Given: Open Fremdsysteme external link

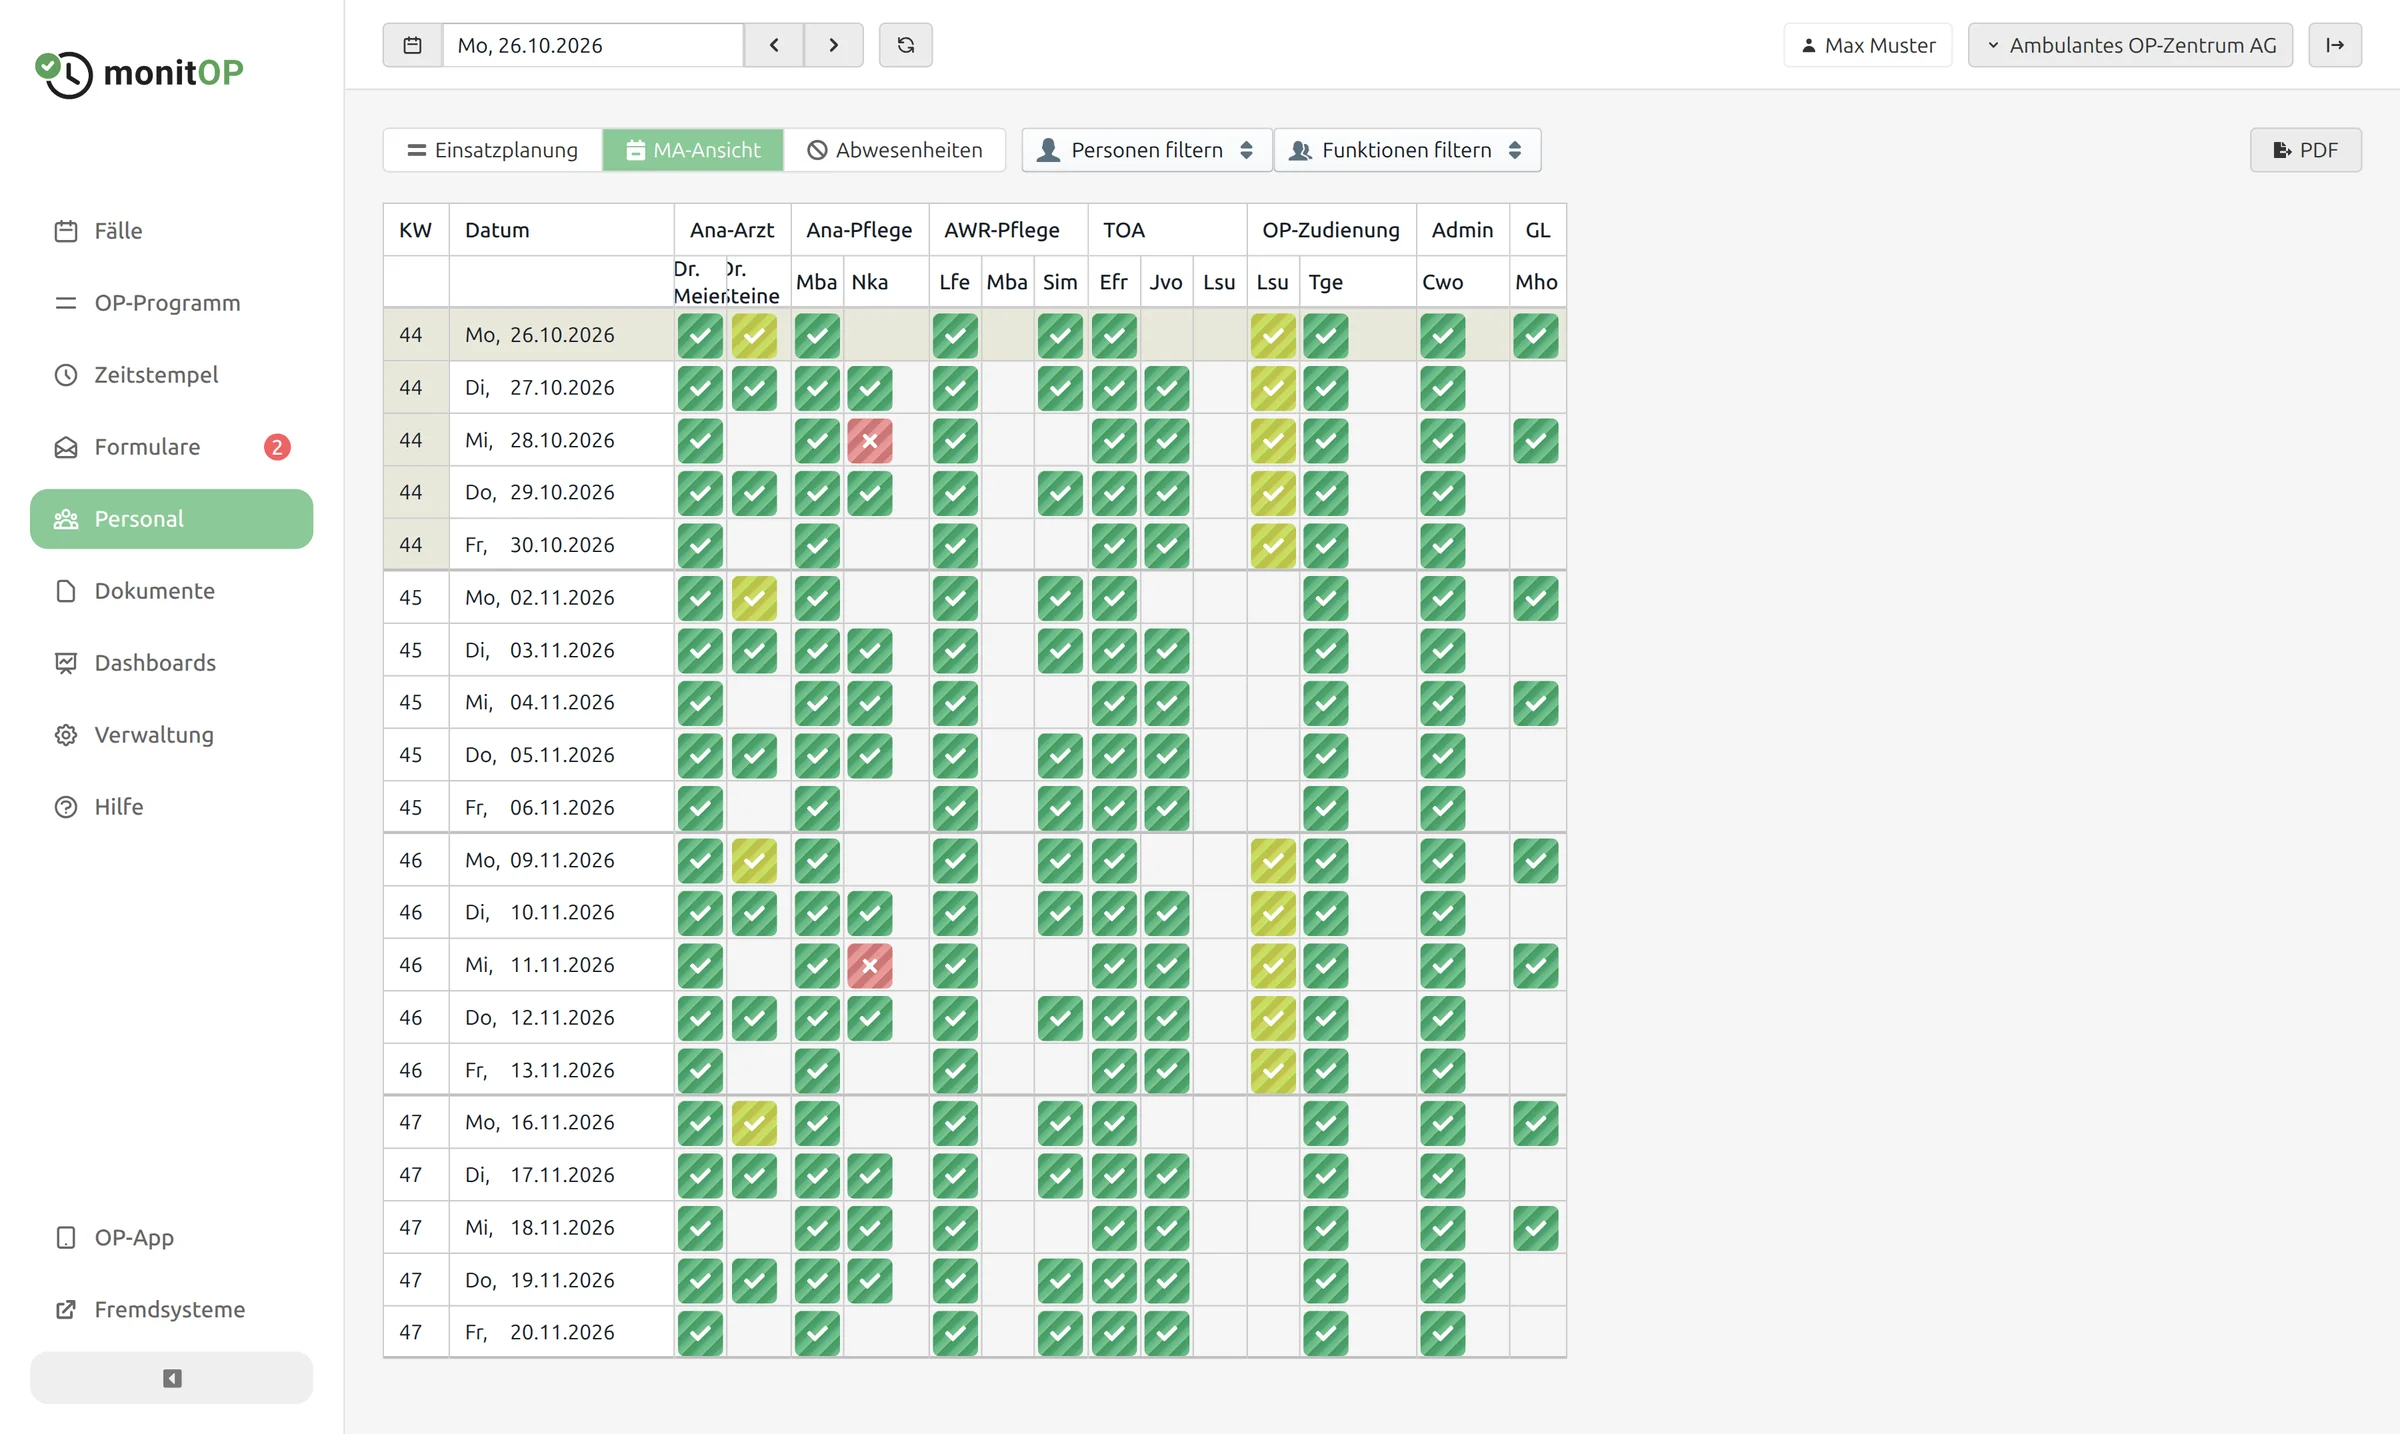Looking at the screenshot, I should (171, 1309).
